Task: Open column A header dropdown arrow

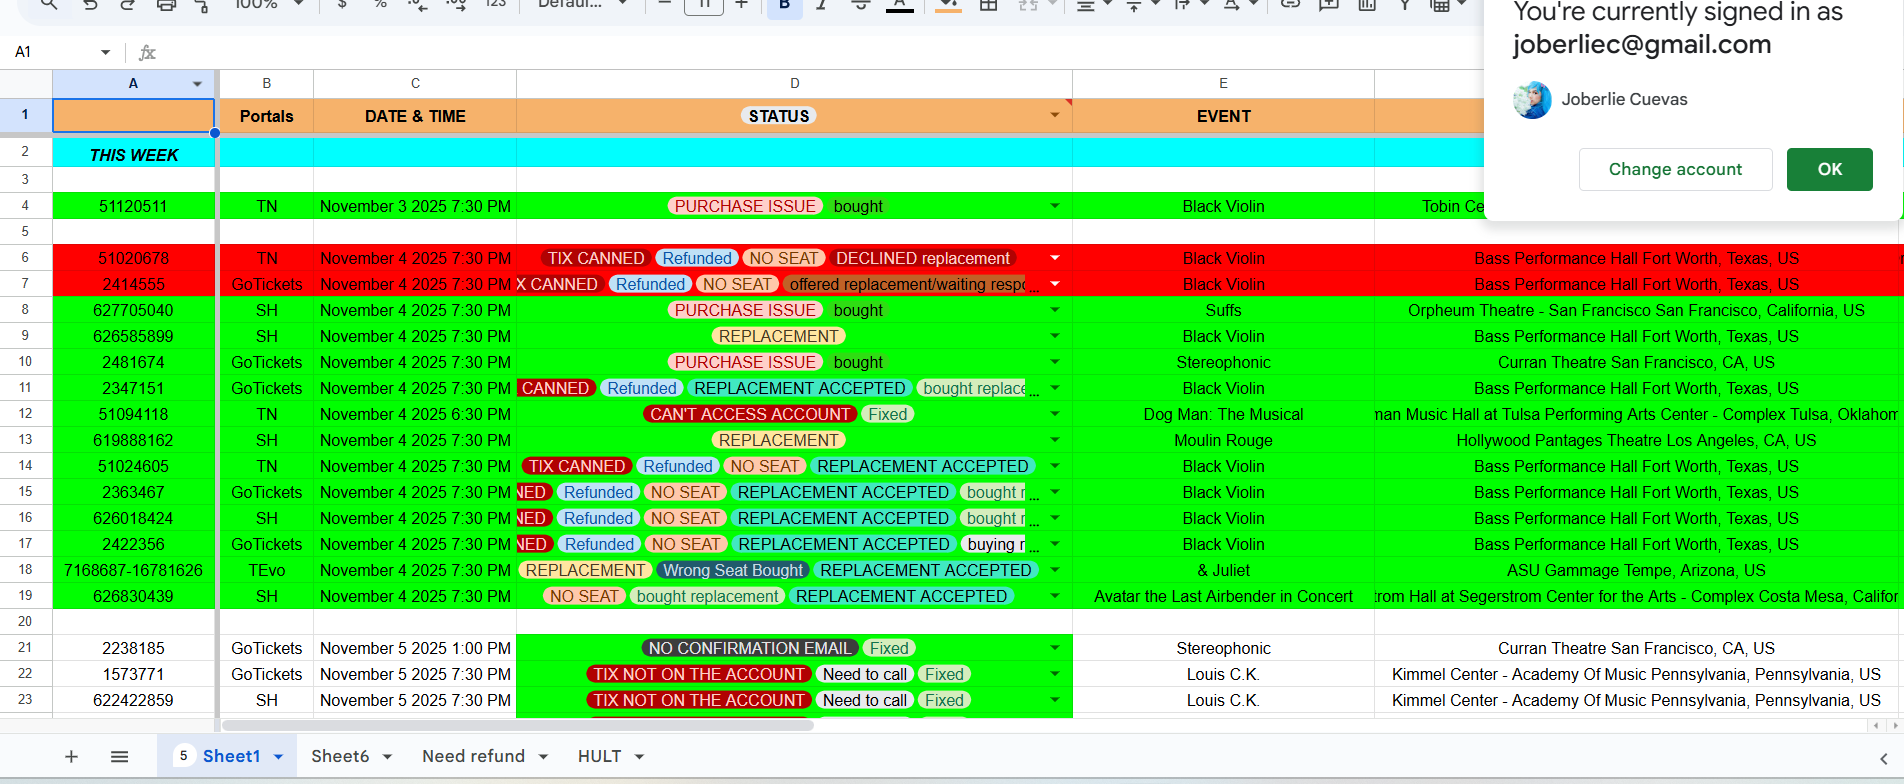Action: [x=197, y=84]
